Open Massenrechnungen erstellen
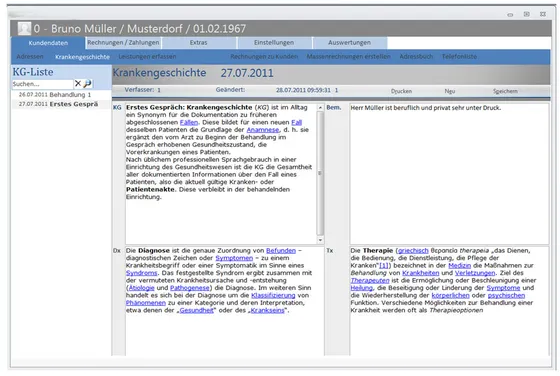 [x=348, y=56]
